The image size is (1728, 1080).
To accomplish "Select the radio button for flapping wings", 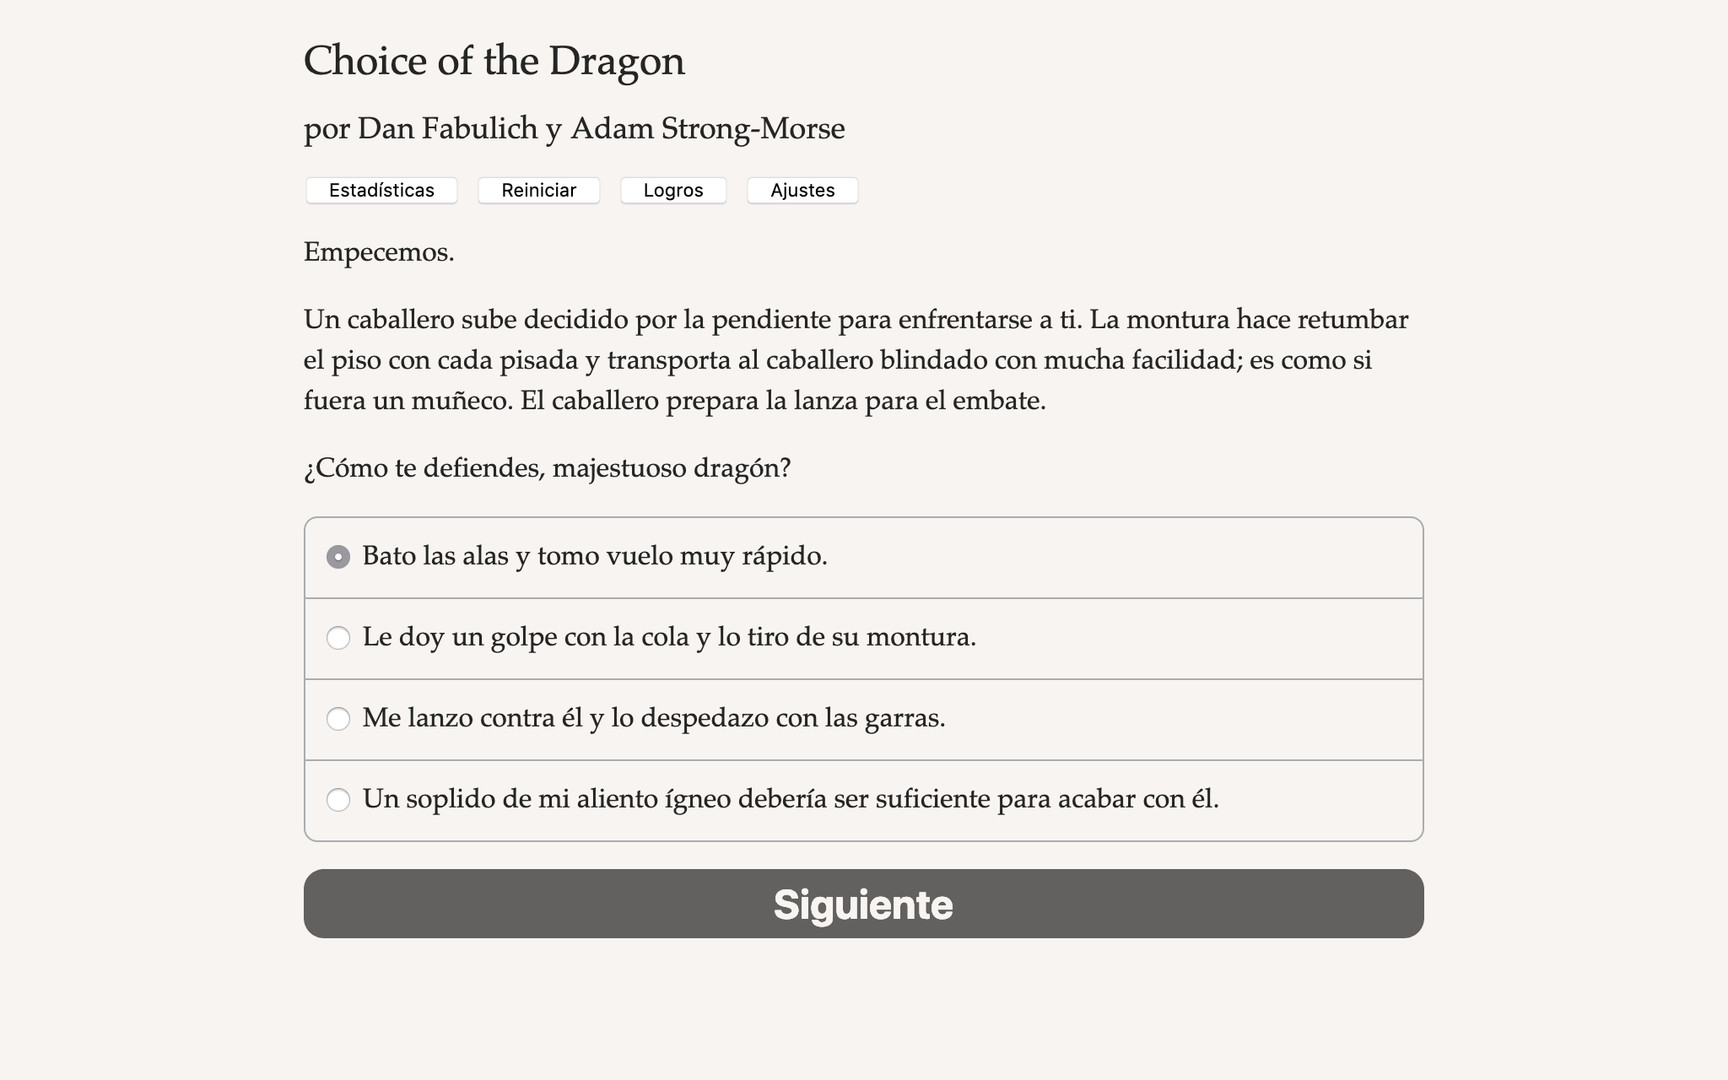I will pyautogui.click(x=338, y=557).
